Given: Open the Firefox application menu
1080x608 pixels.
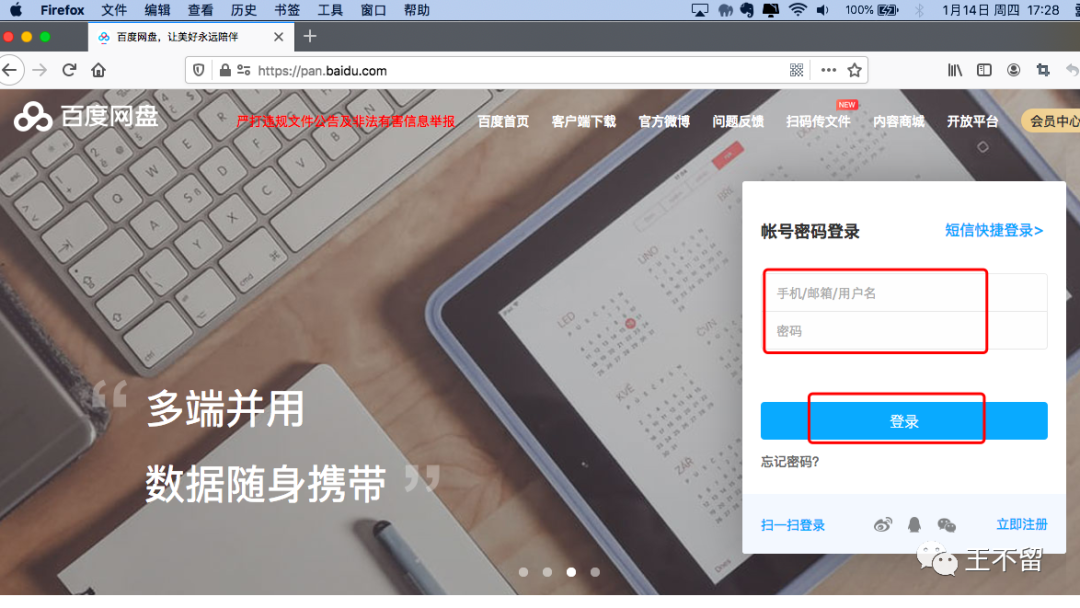Looking at the screenshot, I should tap(62, 10).
